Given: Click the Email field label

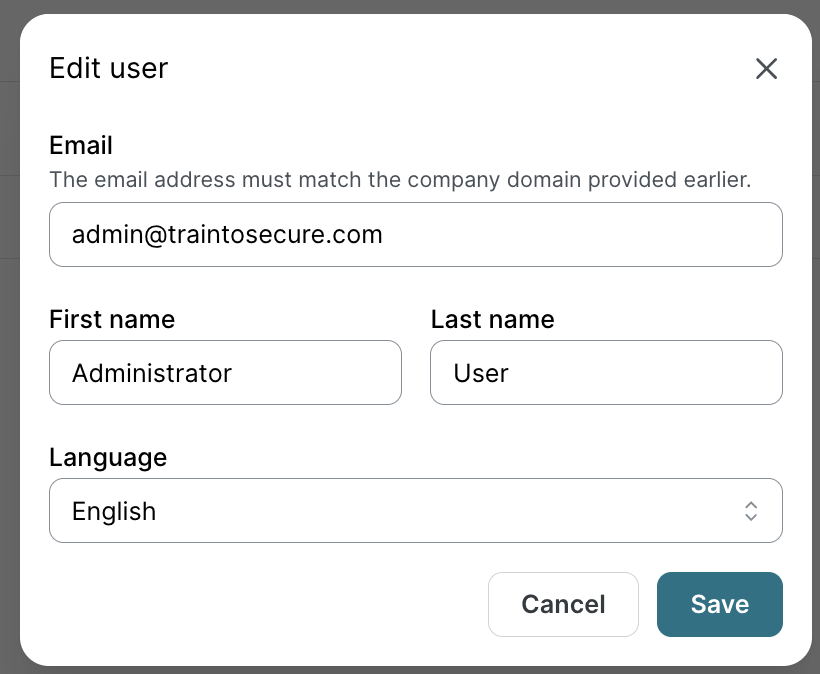Looking at the screenshot, I should pos(81,145).
